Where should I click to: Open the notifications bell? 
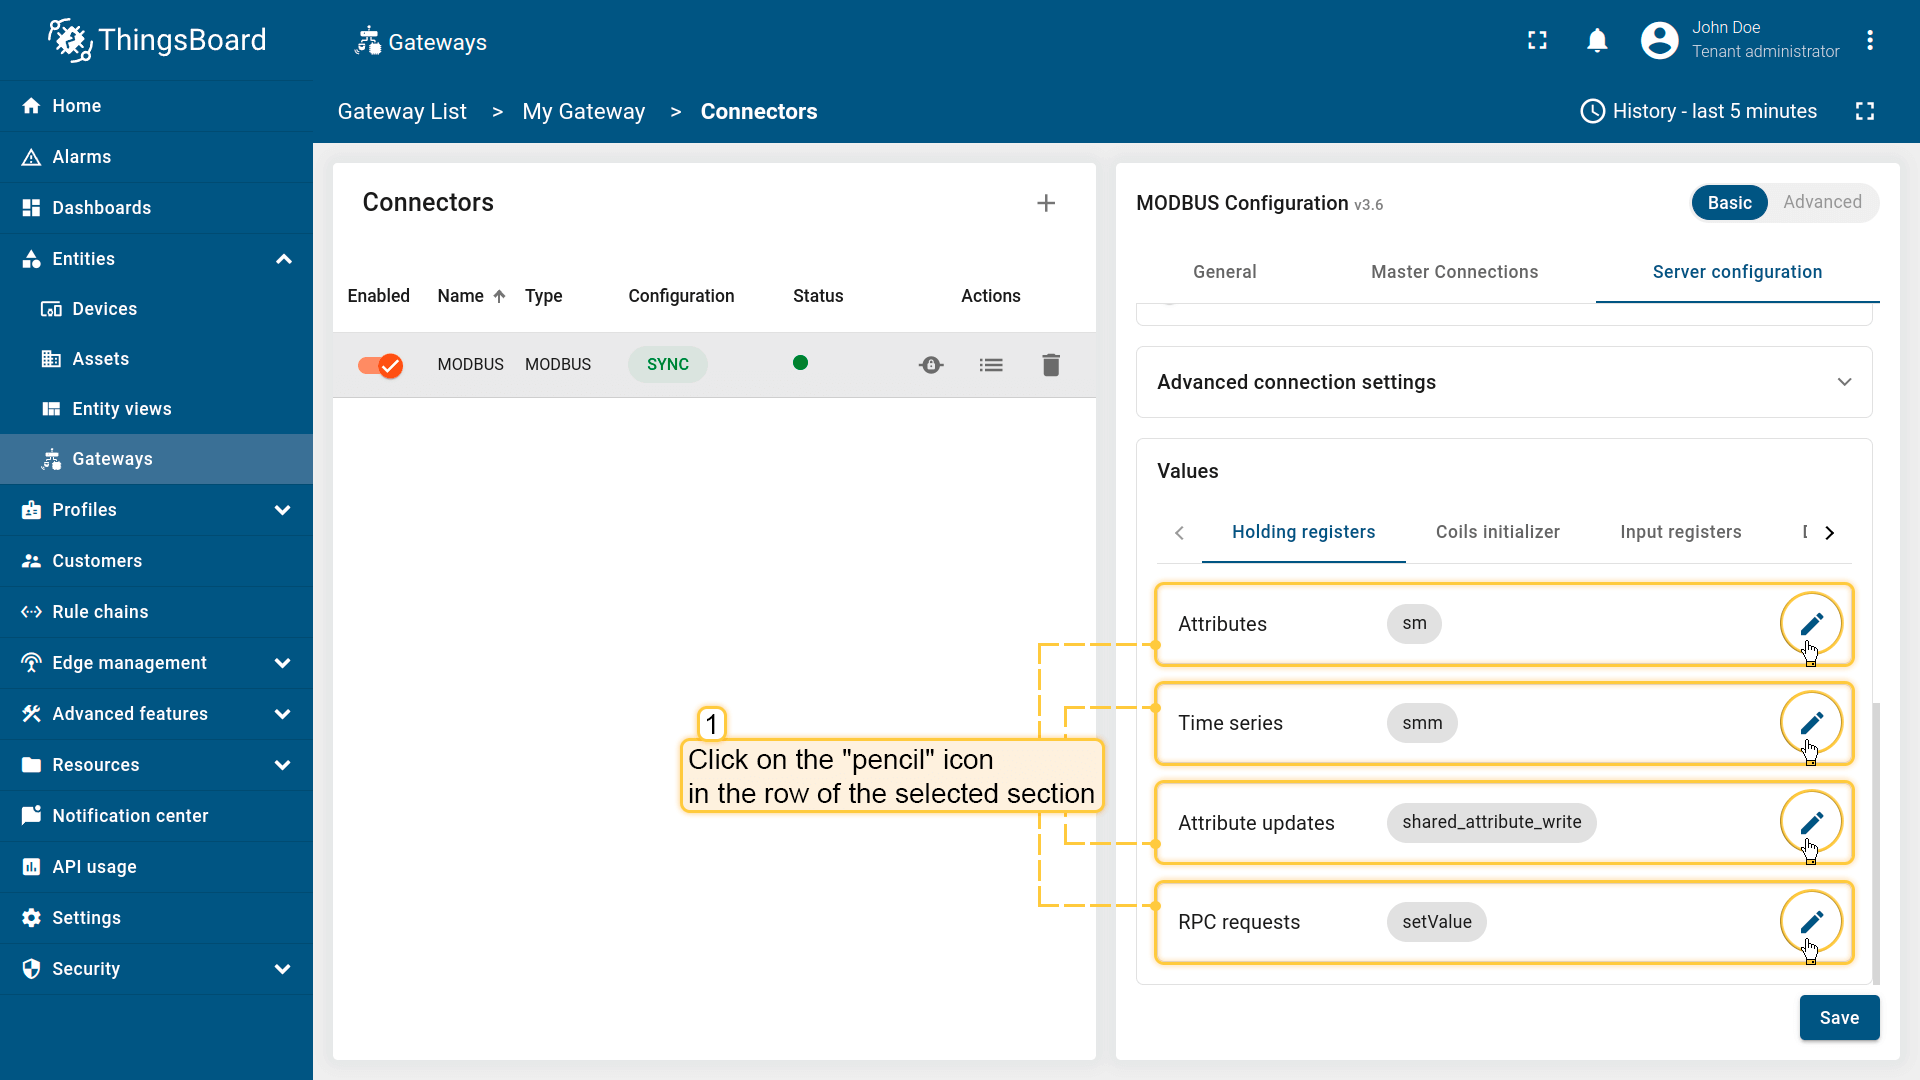tap(1597, 41)
